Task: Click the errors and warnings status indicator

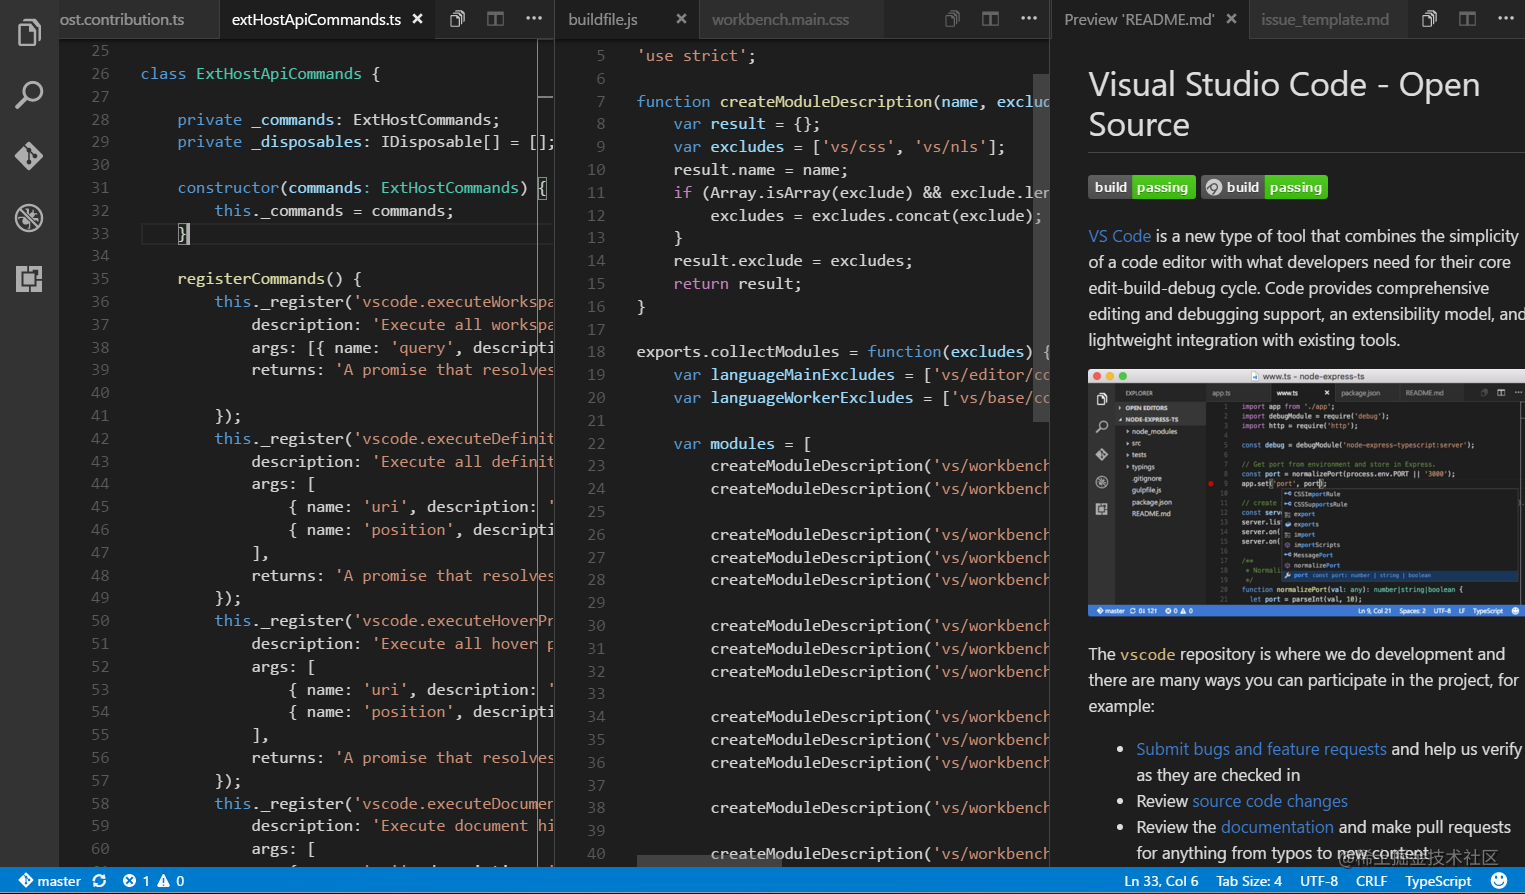Action: tap(153, 881)
